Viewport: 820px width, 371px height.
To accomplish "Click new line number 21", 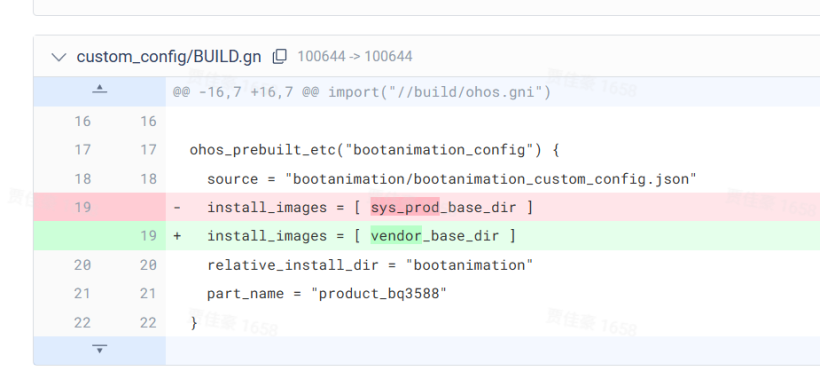I will pos(149,294).
